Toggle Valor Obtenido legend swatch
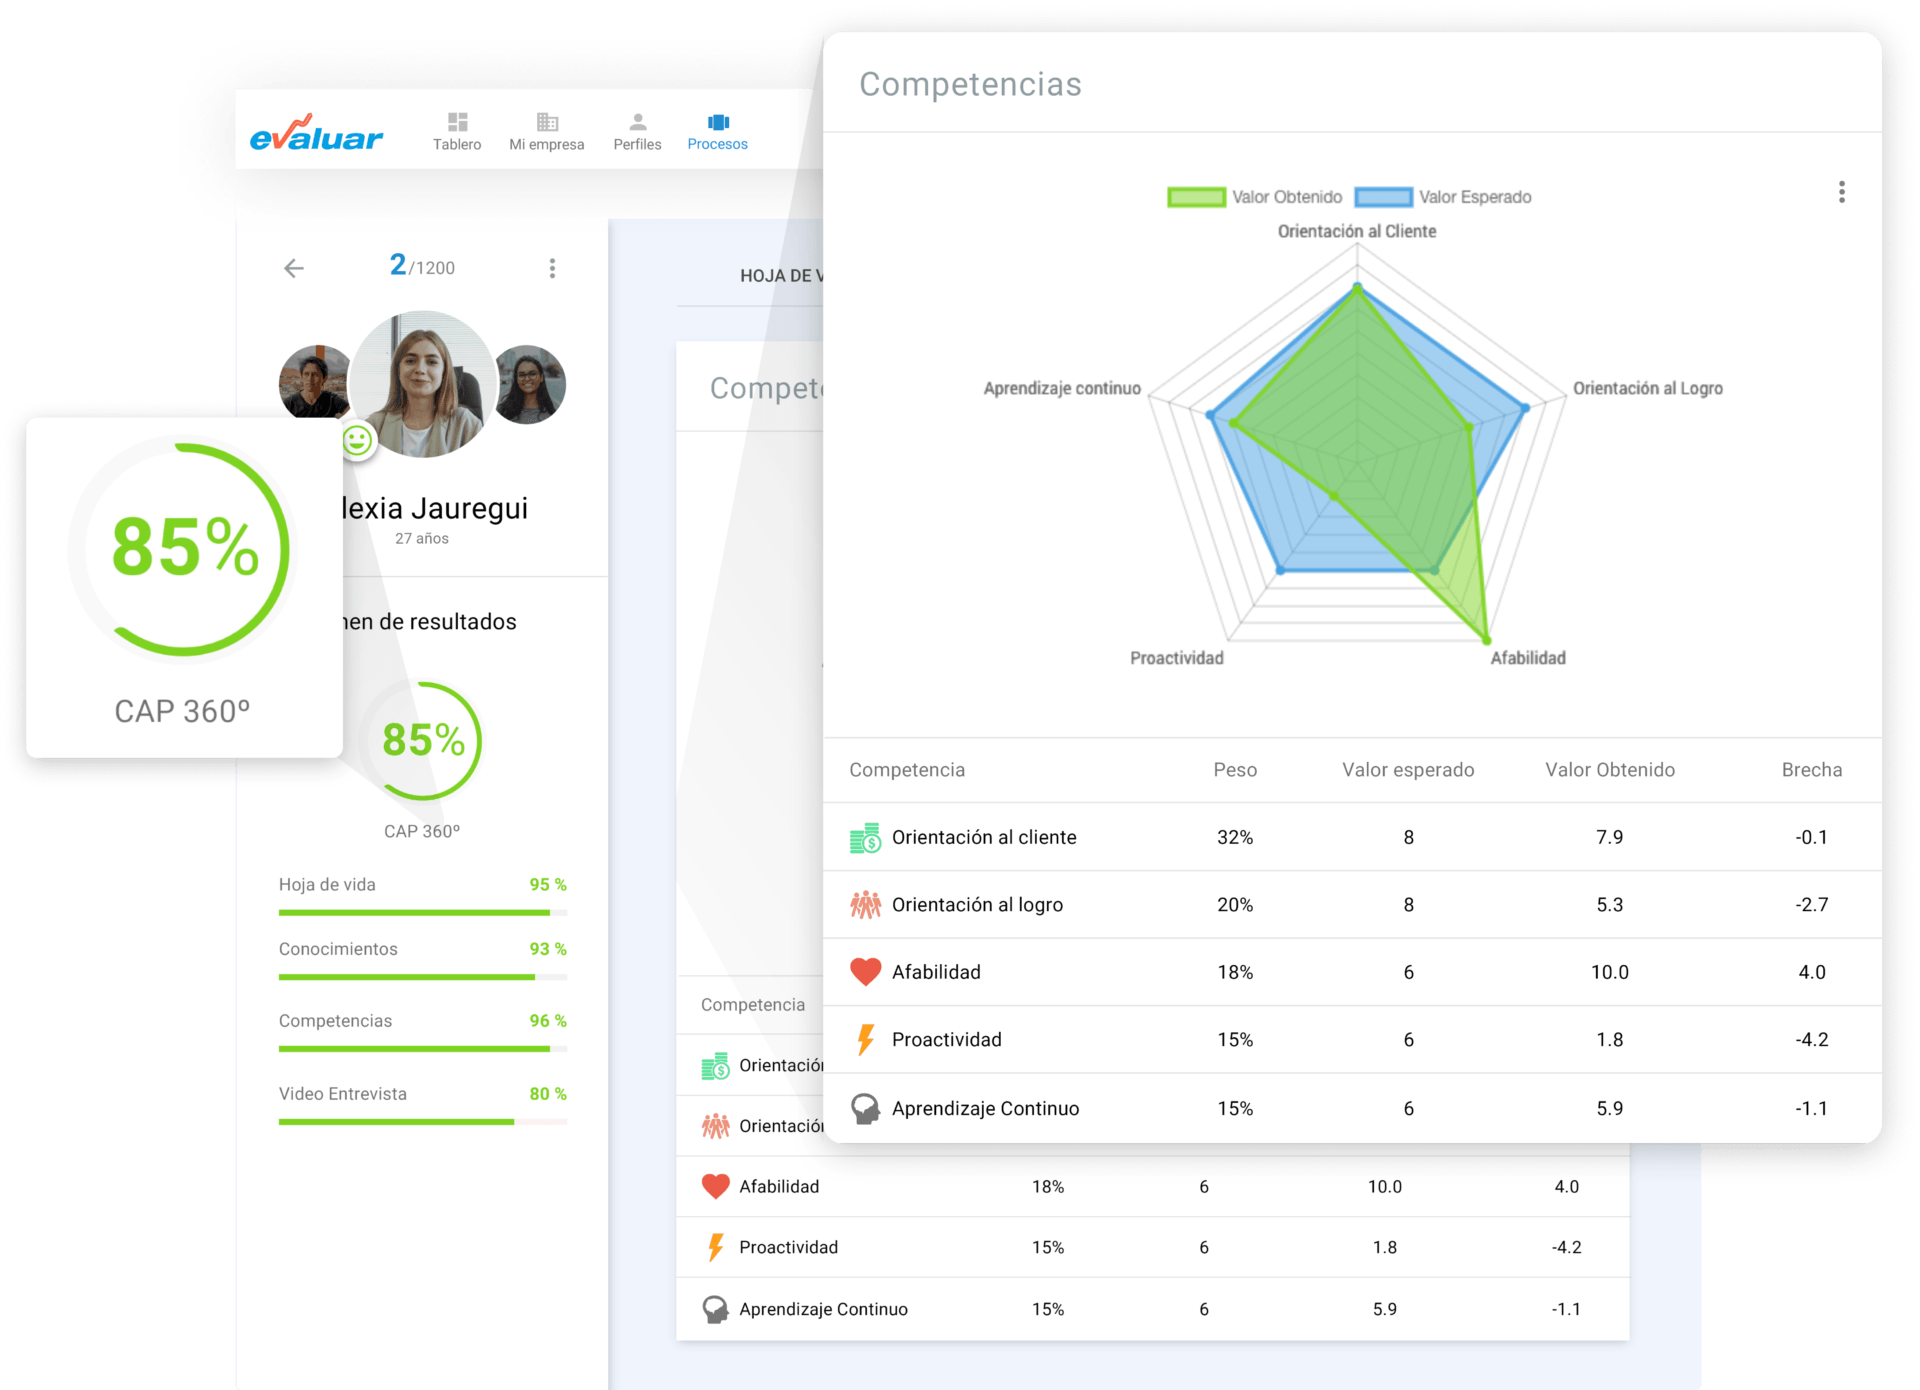The width and height of the screenshot is (1920, 1390). click(1196, 197)
